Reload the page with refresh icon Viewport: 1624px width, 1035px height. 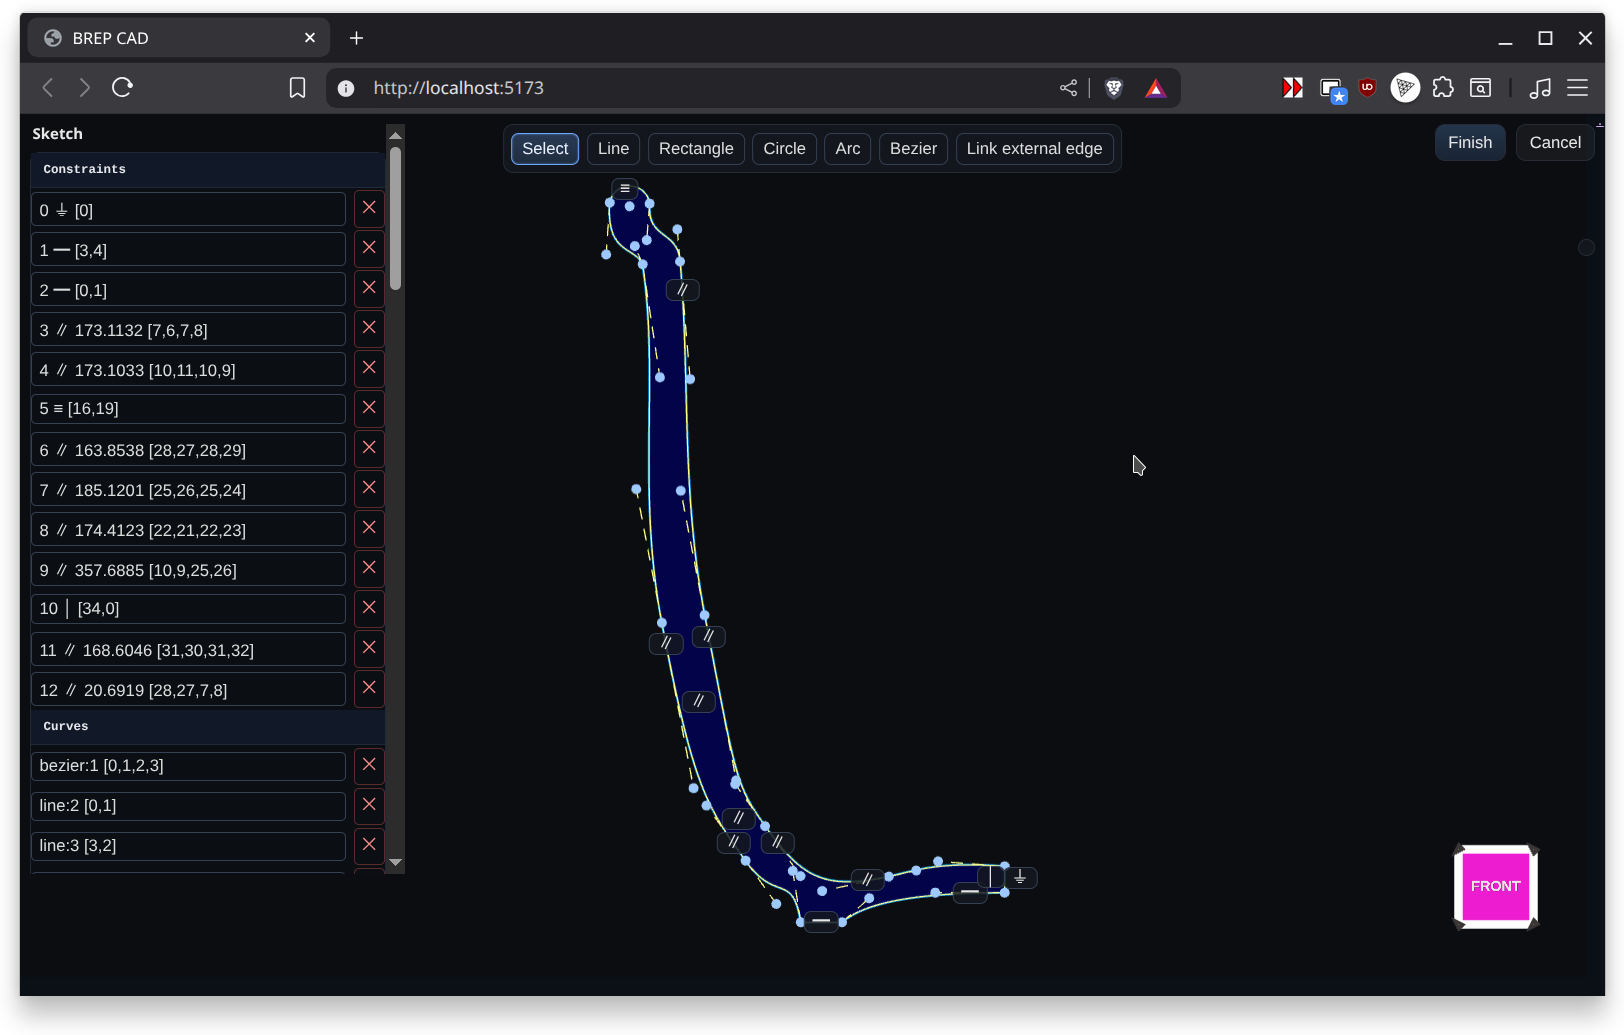pos(122,88)
